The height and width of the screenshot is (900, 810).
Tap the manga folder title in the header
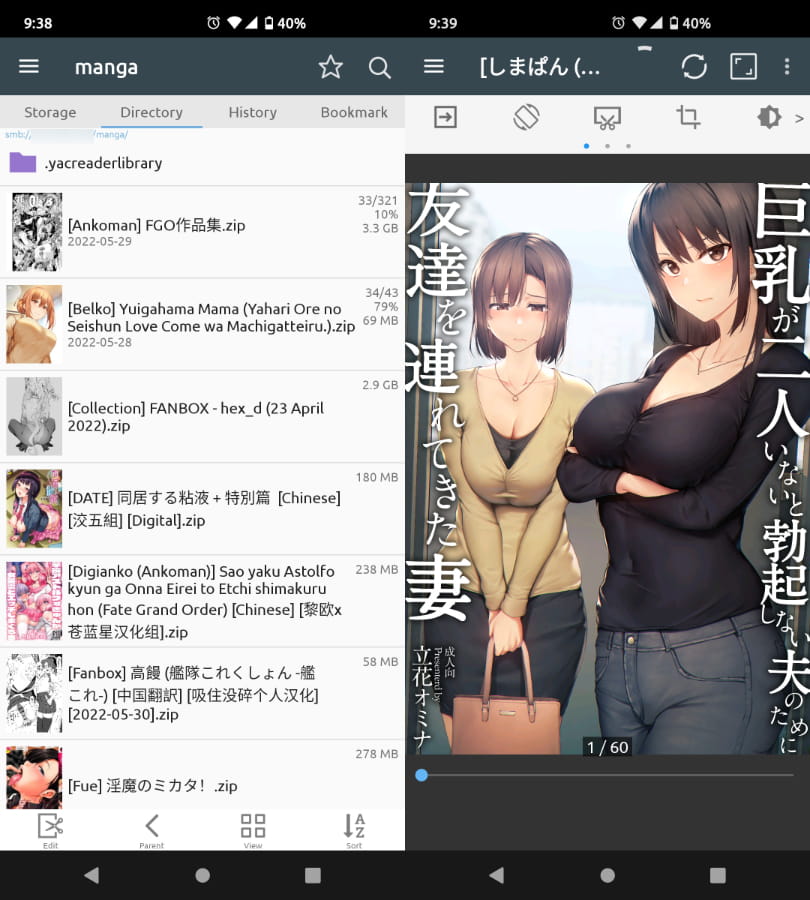(x=106, y=67)
